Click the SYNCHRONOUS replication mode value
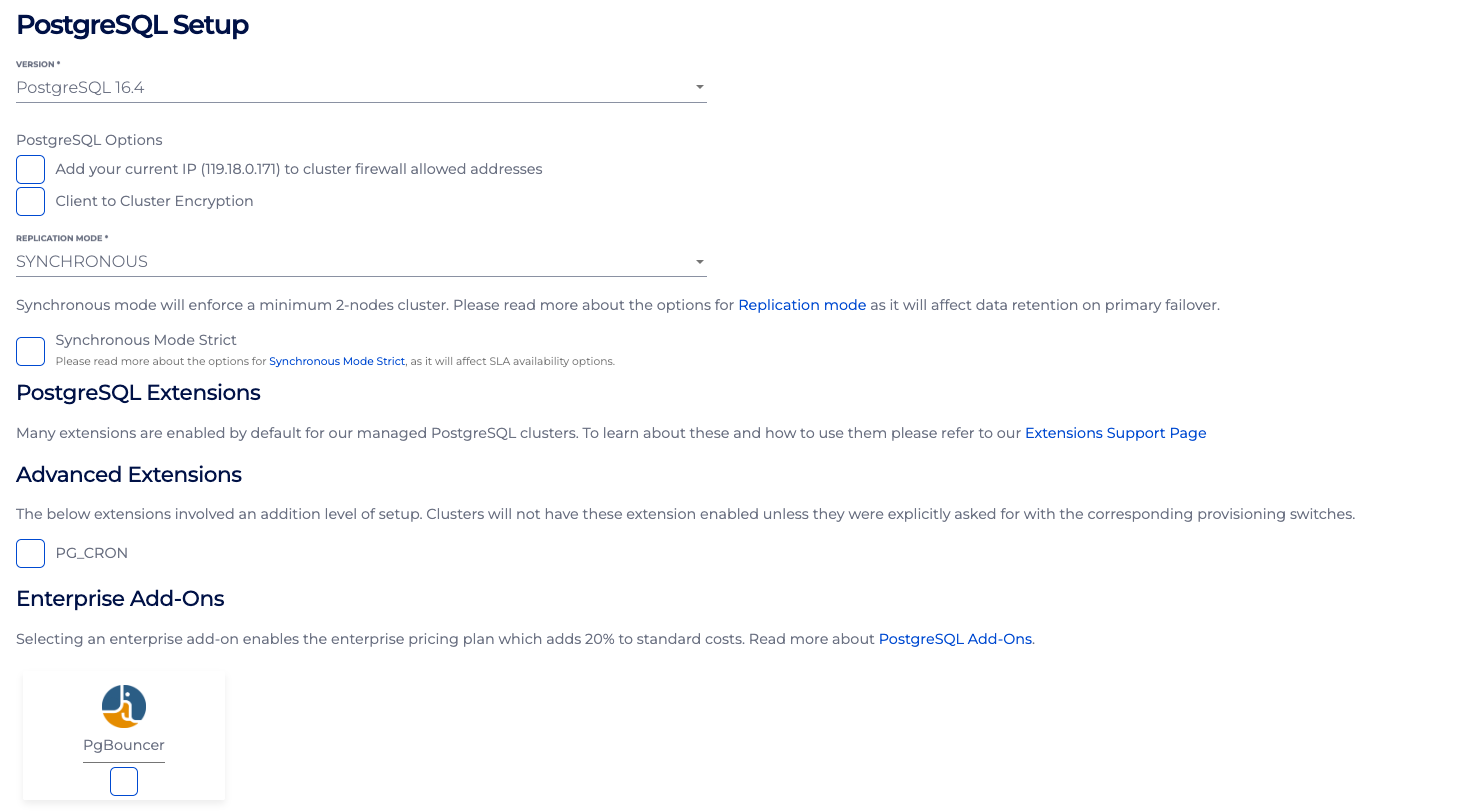 click(x=82, y=262)
